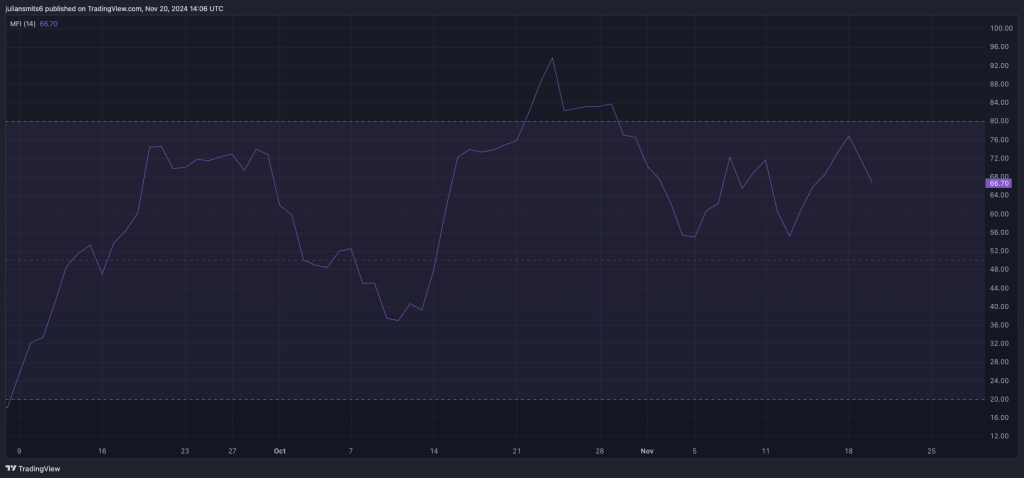The image size is (1024, 478).
Task: Click date 23 on the time axis
Action: [185, 451]
